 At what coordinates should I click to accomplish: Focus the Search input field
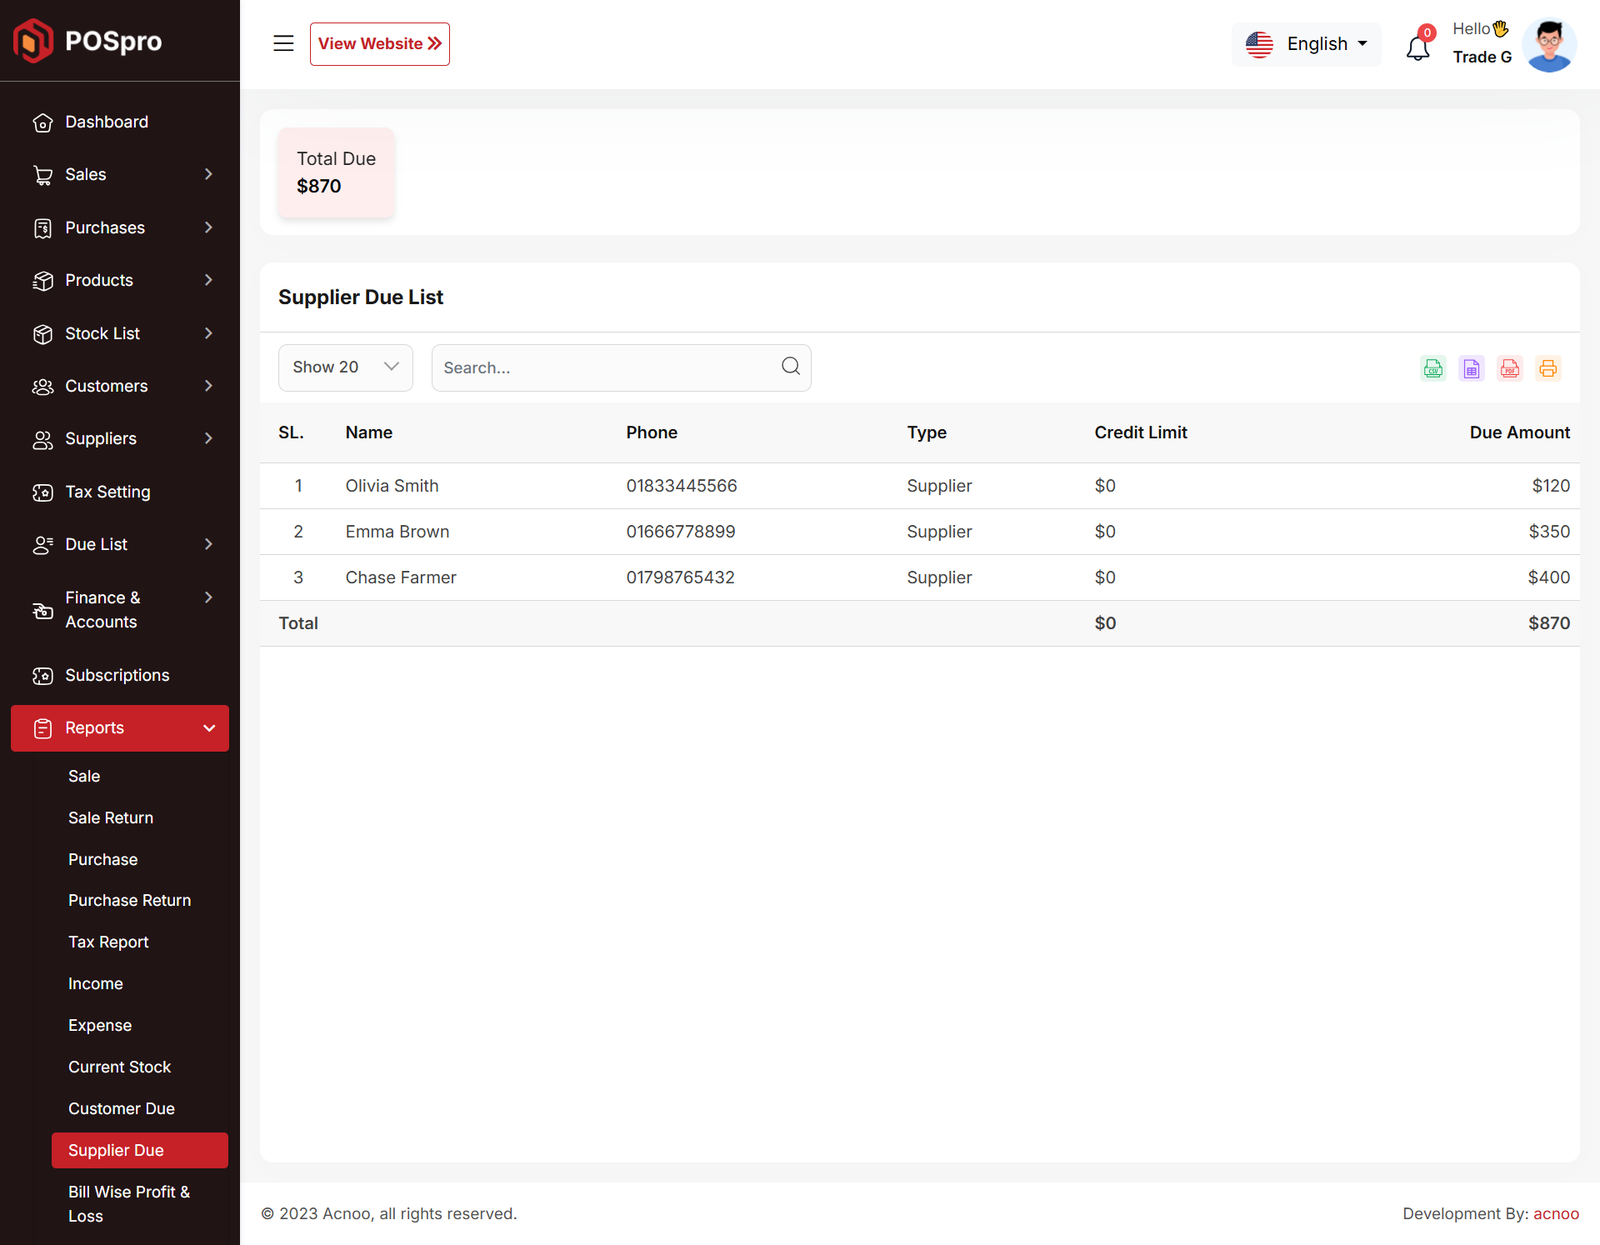[x=605, y=368]
